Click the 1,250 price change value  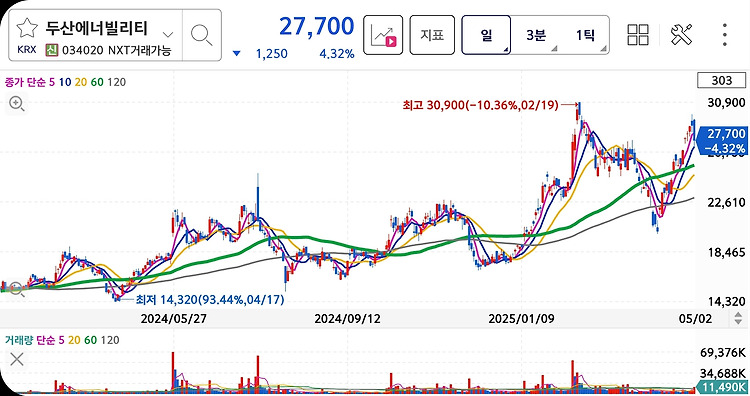(x=272, y=54)
